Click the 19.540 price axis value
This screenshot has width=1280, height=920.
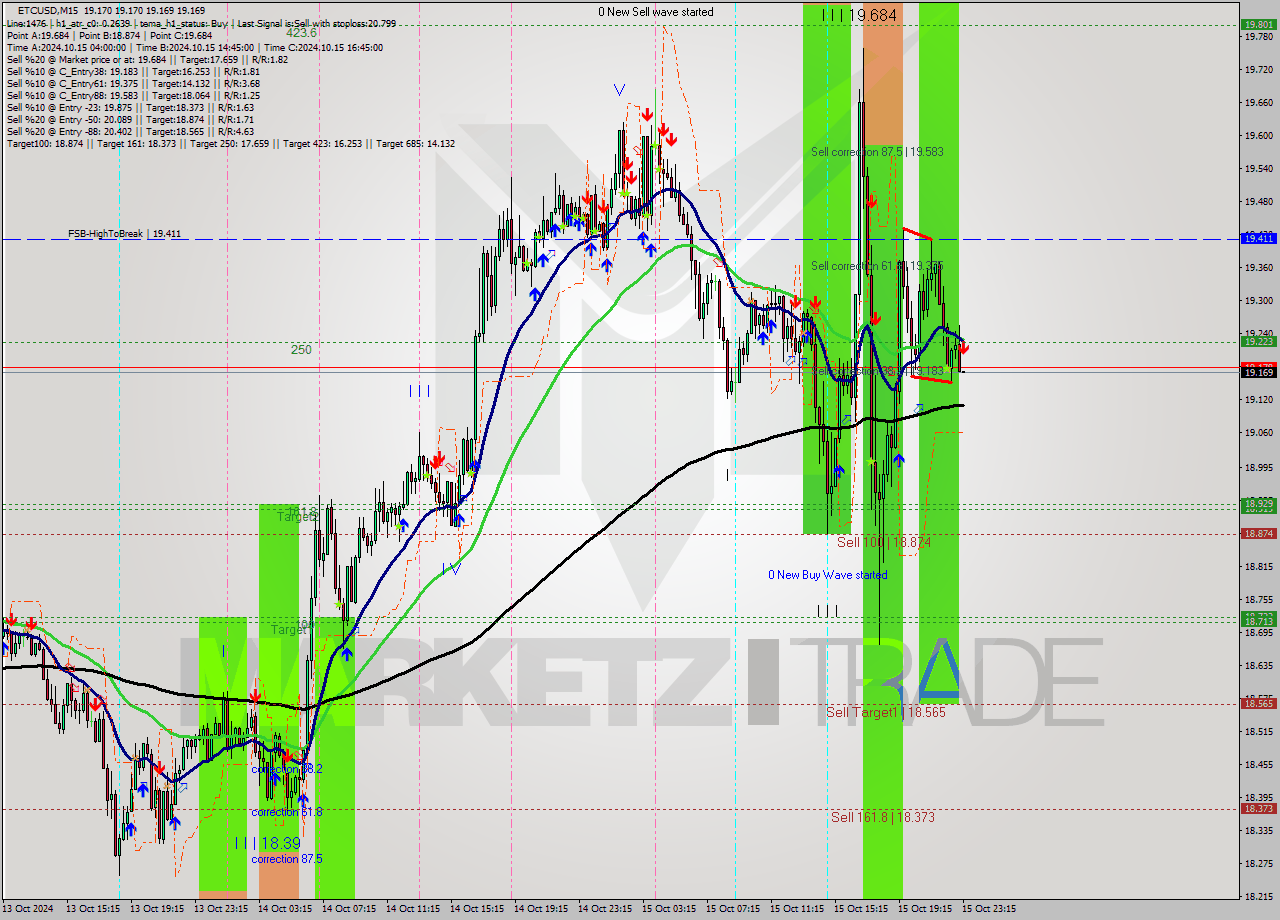tap(1257, 168)
